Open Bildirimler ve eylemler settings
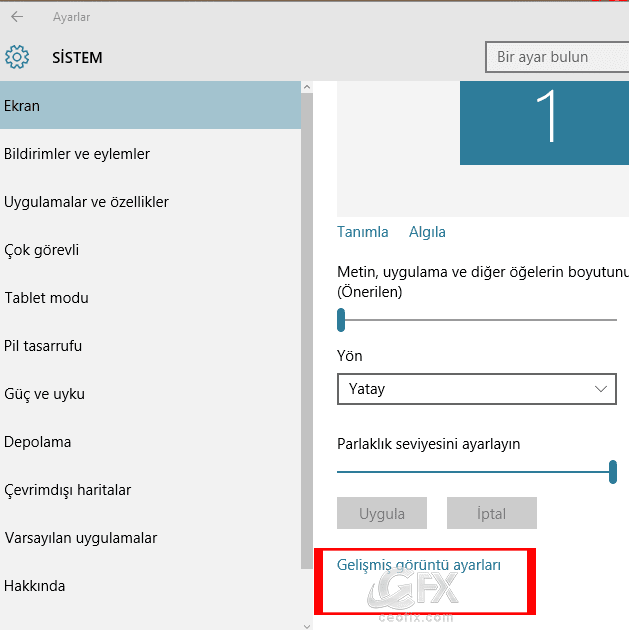 tap(150, 153)
